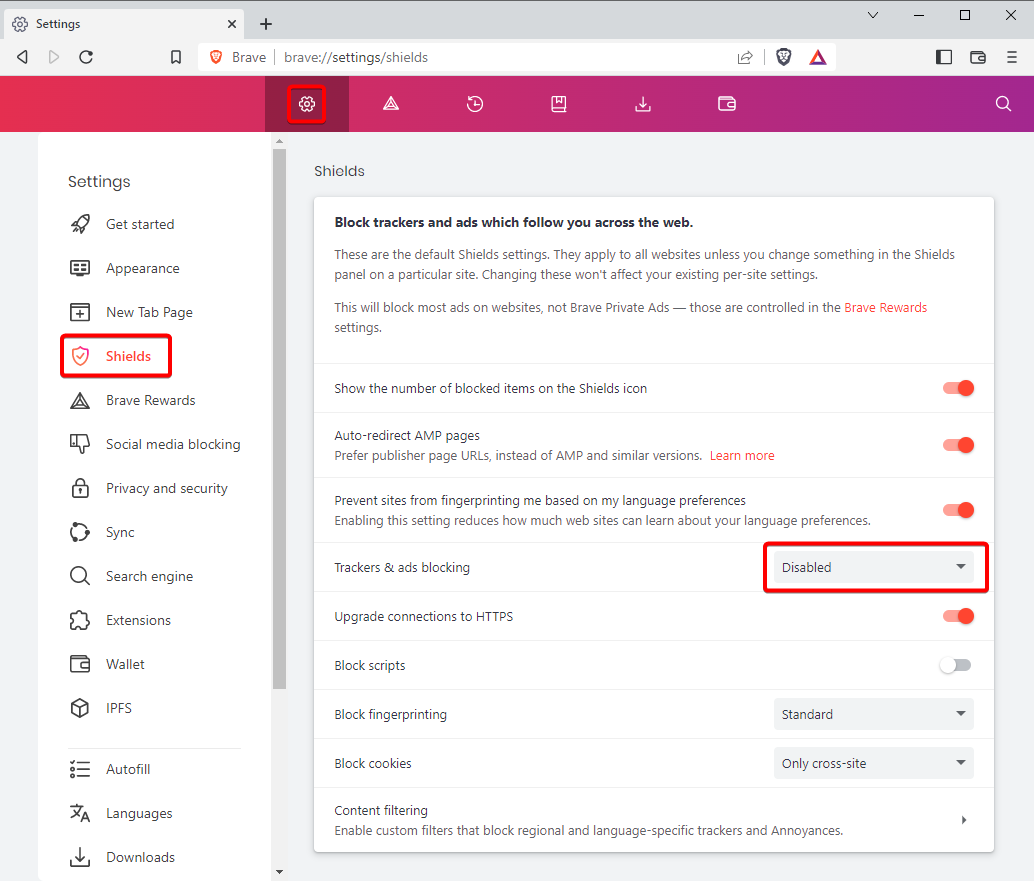Enable the Block scripts switch

[x=956, y=665]
